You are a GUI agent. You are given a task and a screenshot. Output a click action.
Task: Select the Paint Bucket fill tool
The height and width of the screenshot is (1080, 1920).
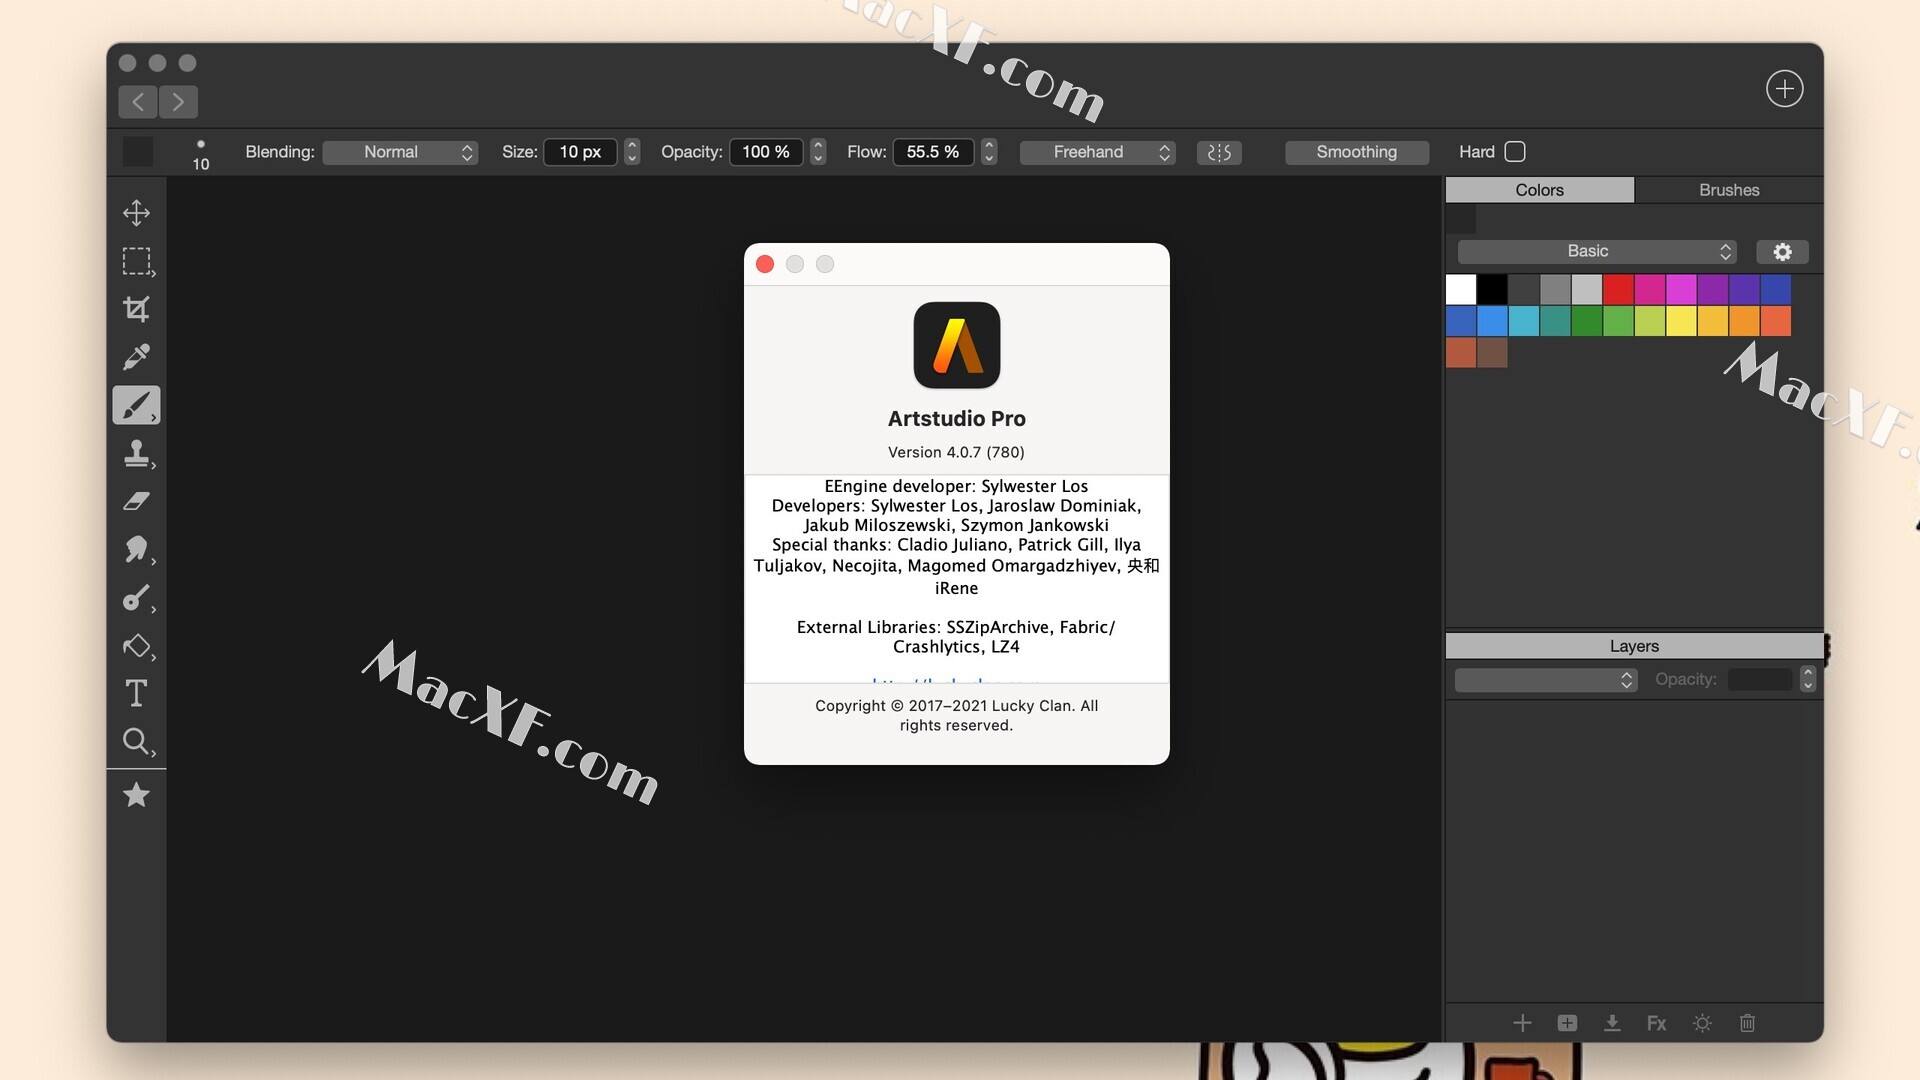click(x=137, y=646)
